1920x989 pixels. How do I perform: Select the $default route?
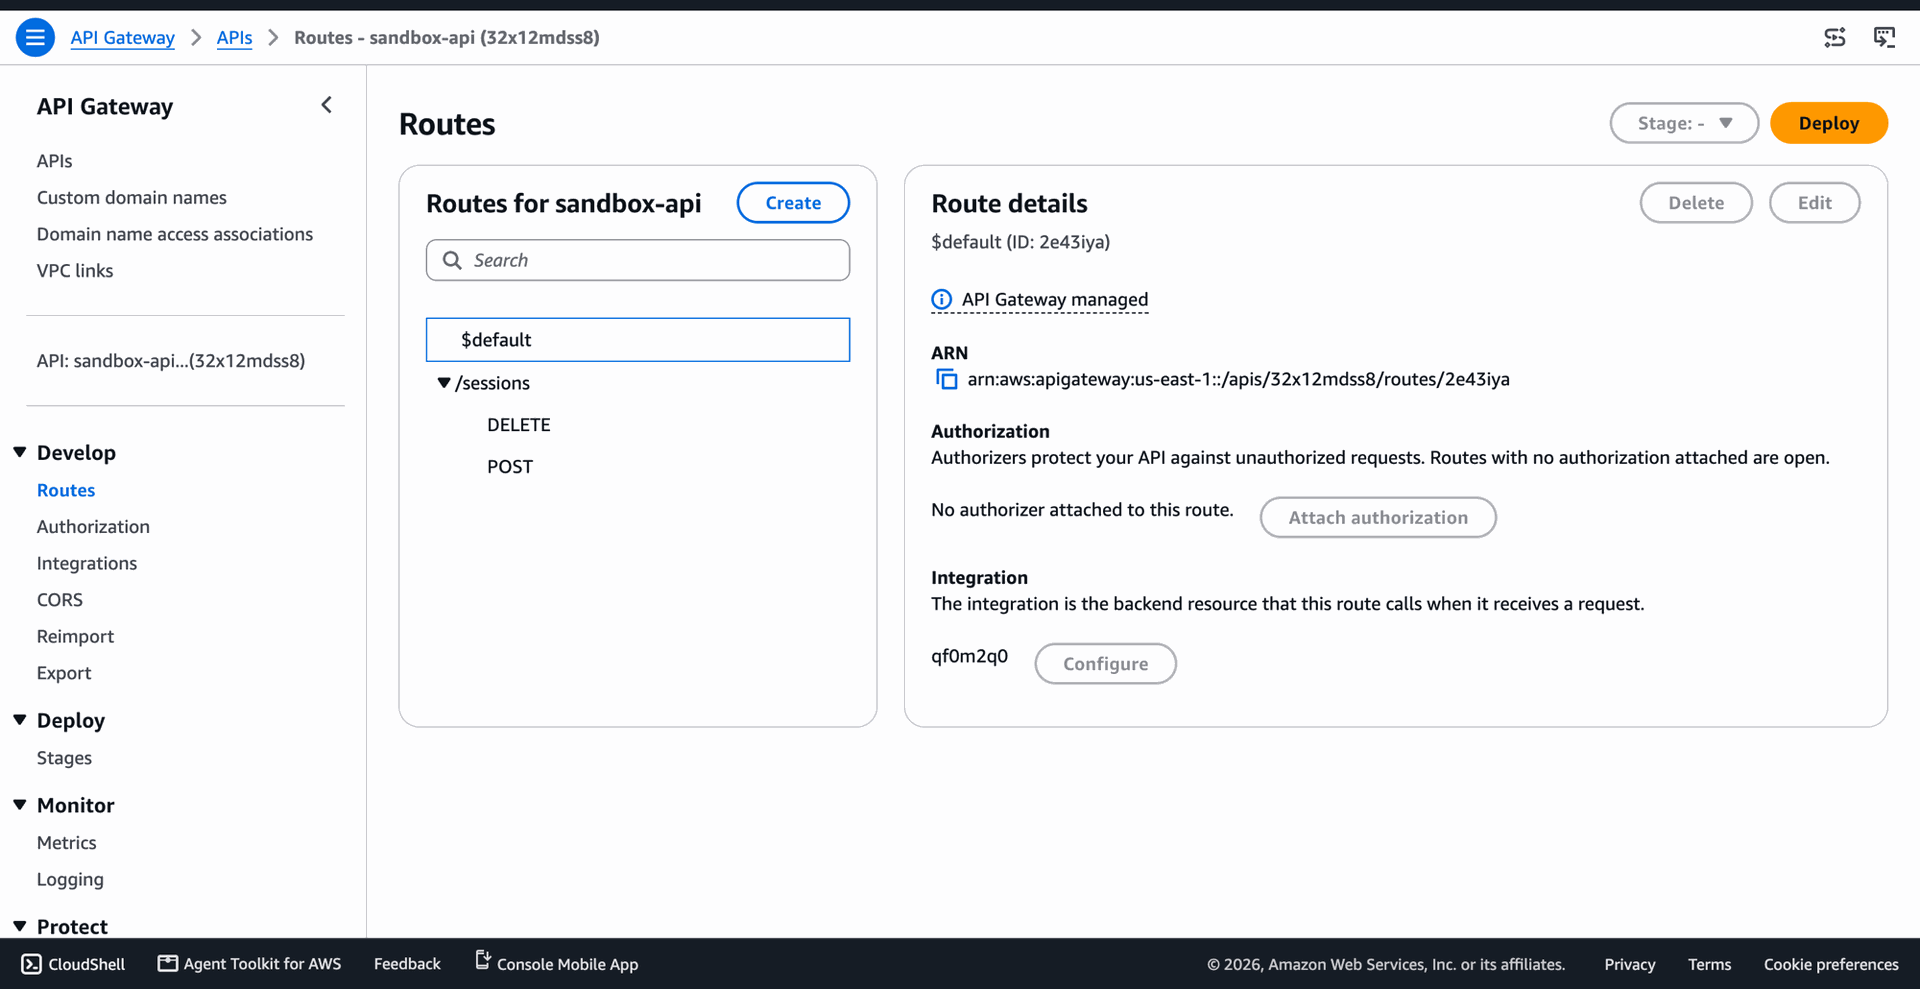638,340
